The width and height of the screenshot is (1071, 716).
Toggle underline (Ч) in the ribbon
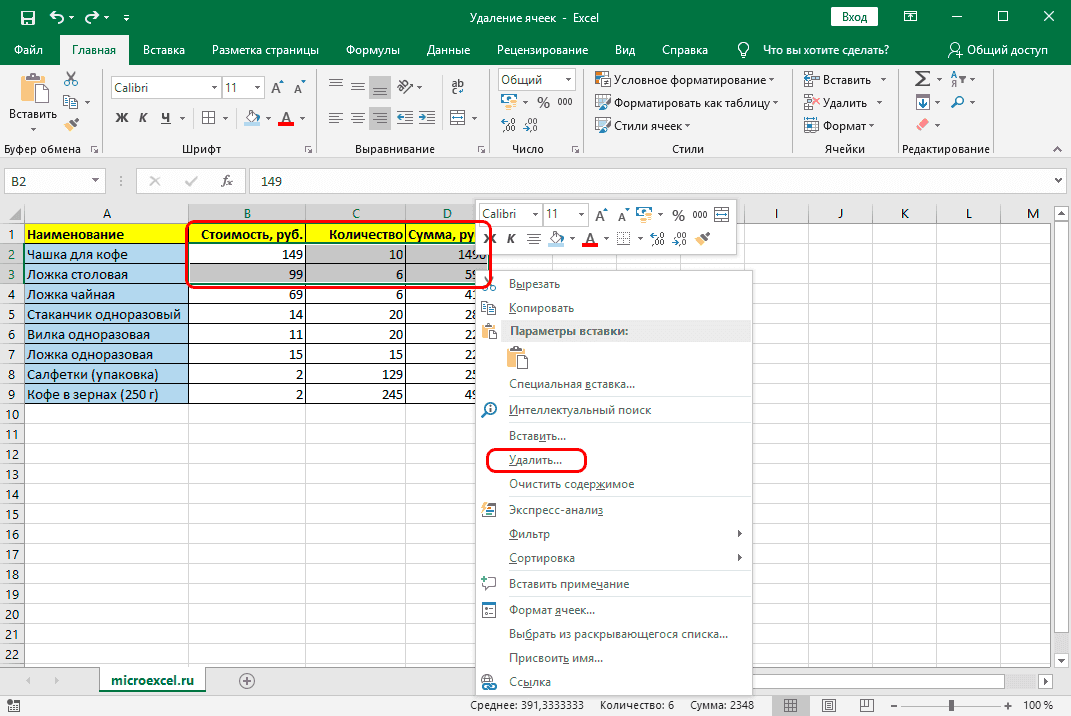(x=166, y=118)
